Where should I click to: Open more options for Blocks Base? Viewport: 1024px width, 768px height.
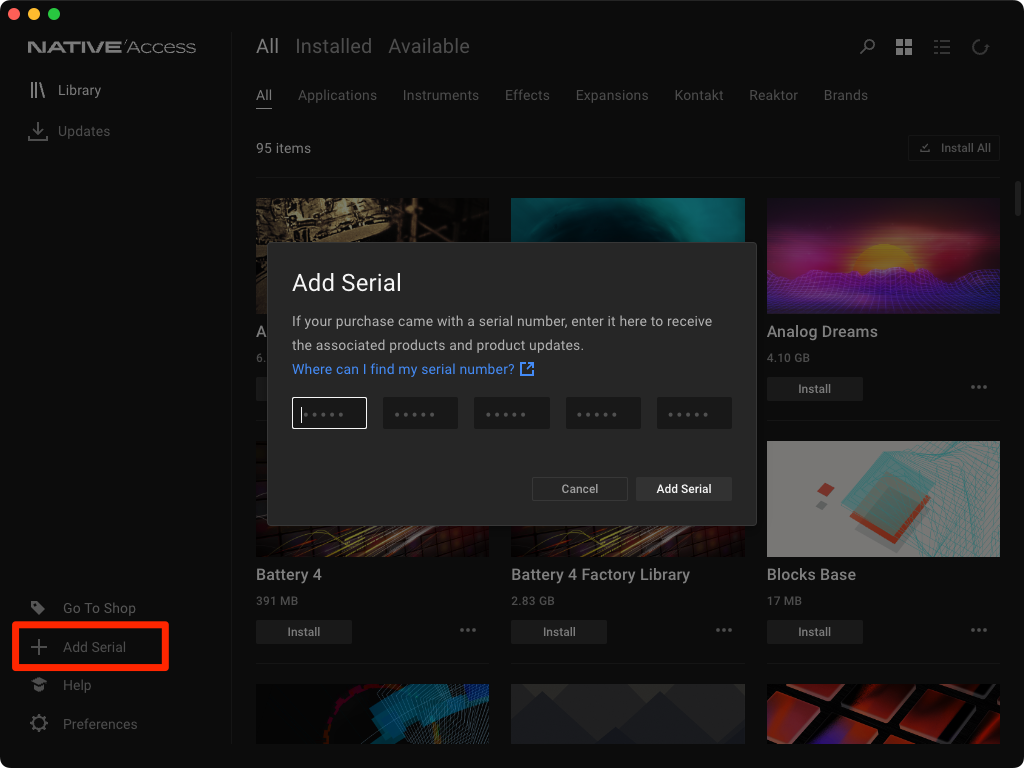click(x=978, y=630)
